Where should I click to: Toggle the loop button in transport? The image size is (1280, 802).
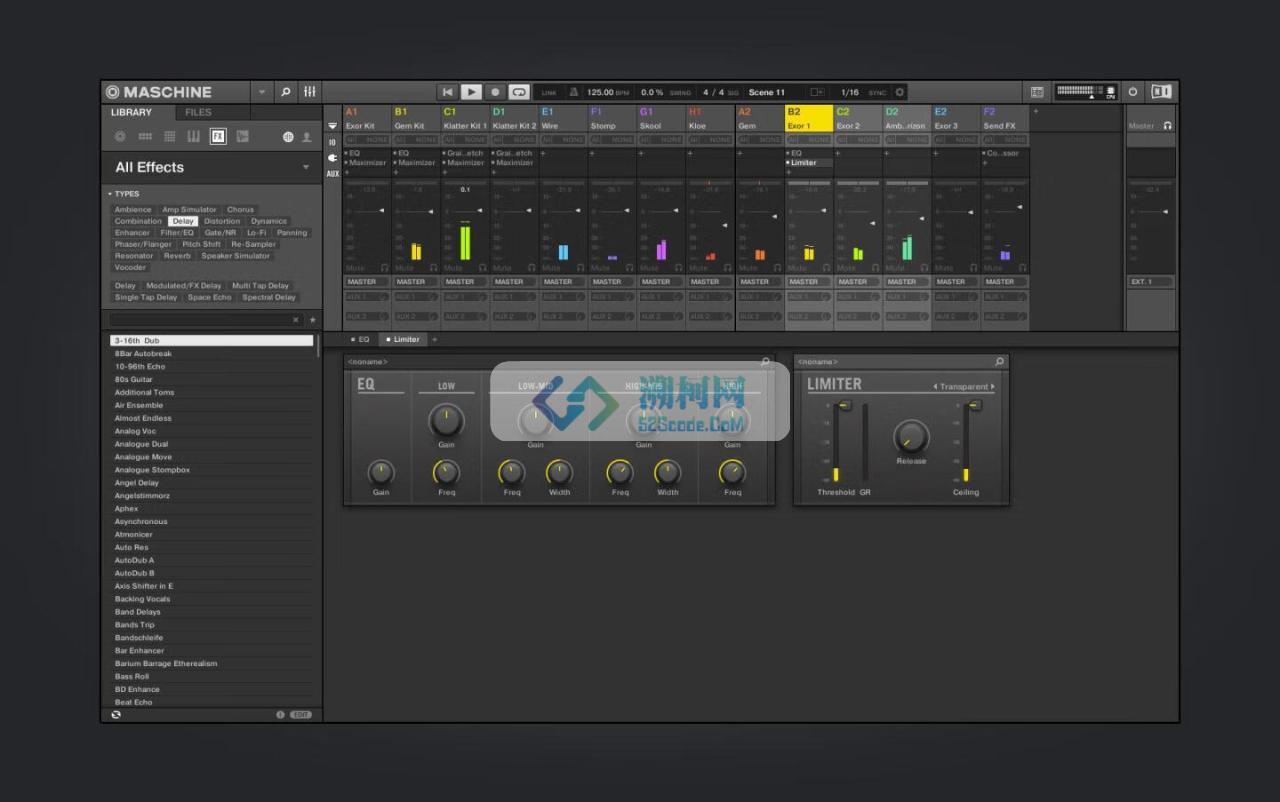click(519, 92)
